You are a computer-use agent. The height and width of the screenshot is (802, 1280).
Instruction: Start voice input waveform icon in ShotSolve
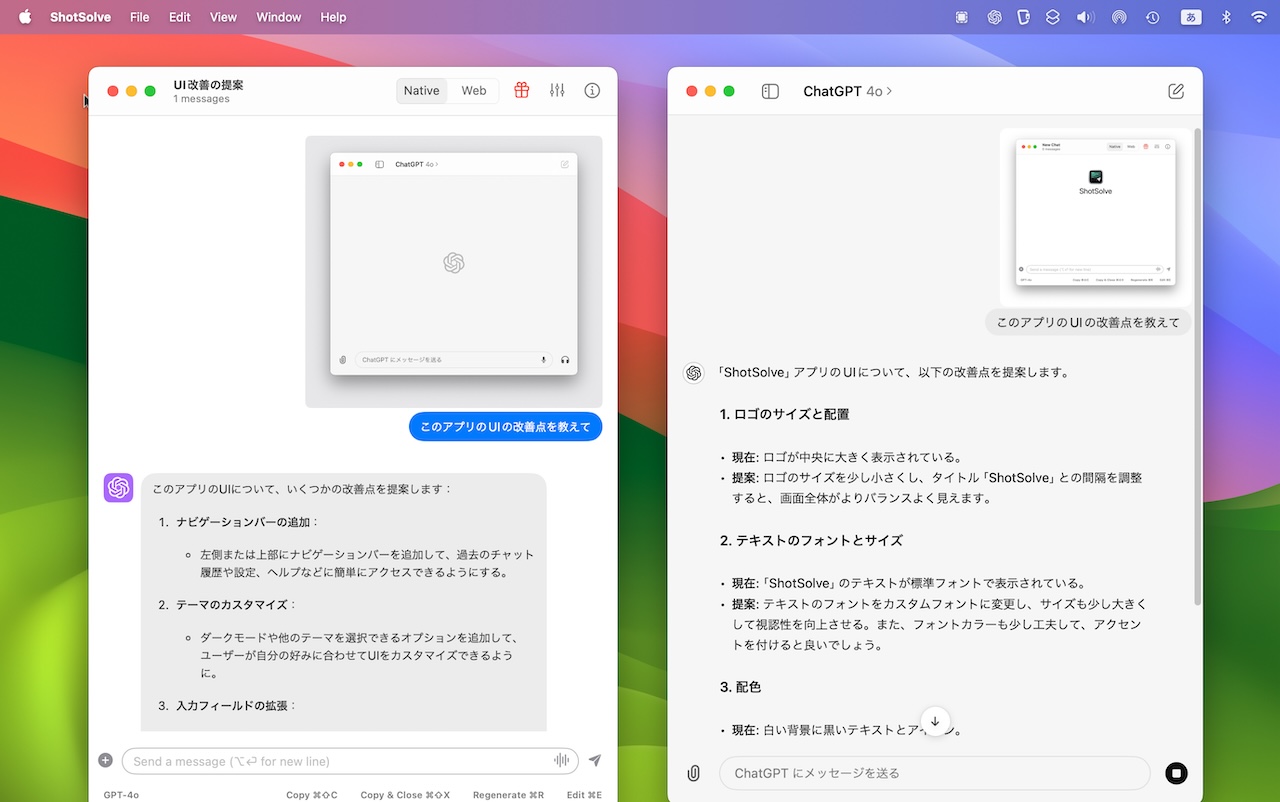pos(562,761)
